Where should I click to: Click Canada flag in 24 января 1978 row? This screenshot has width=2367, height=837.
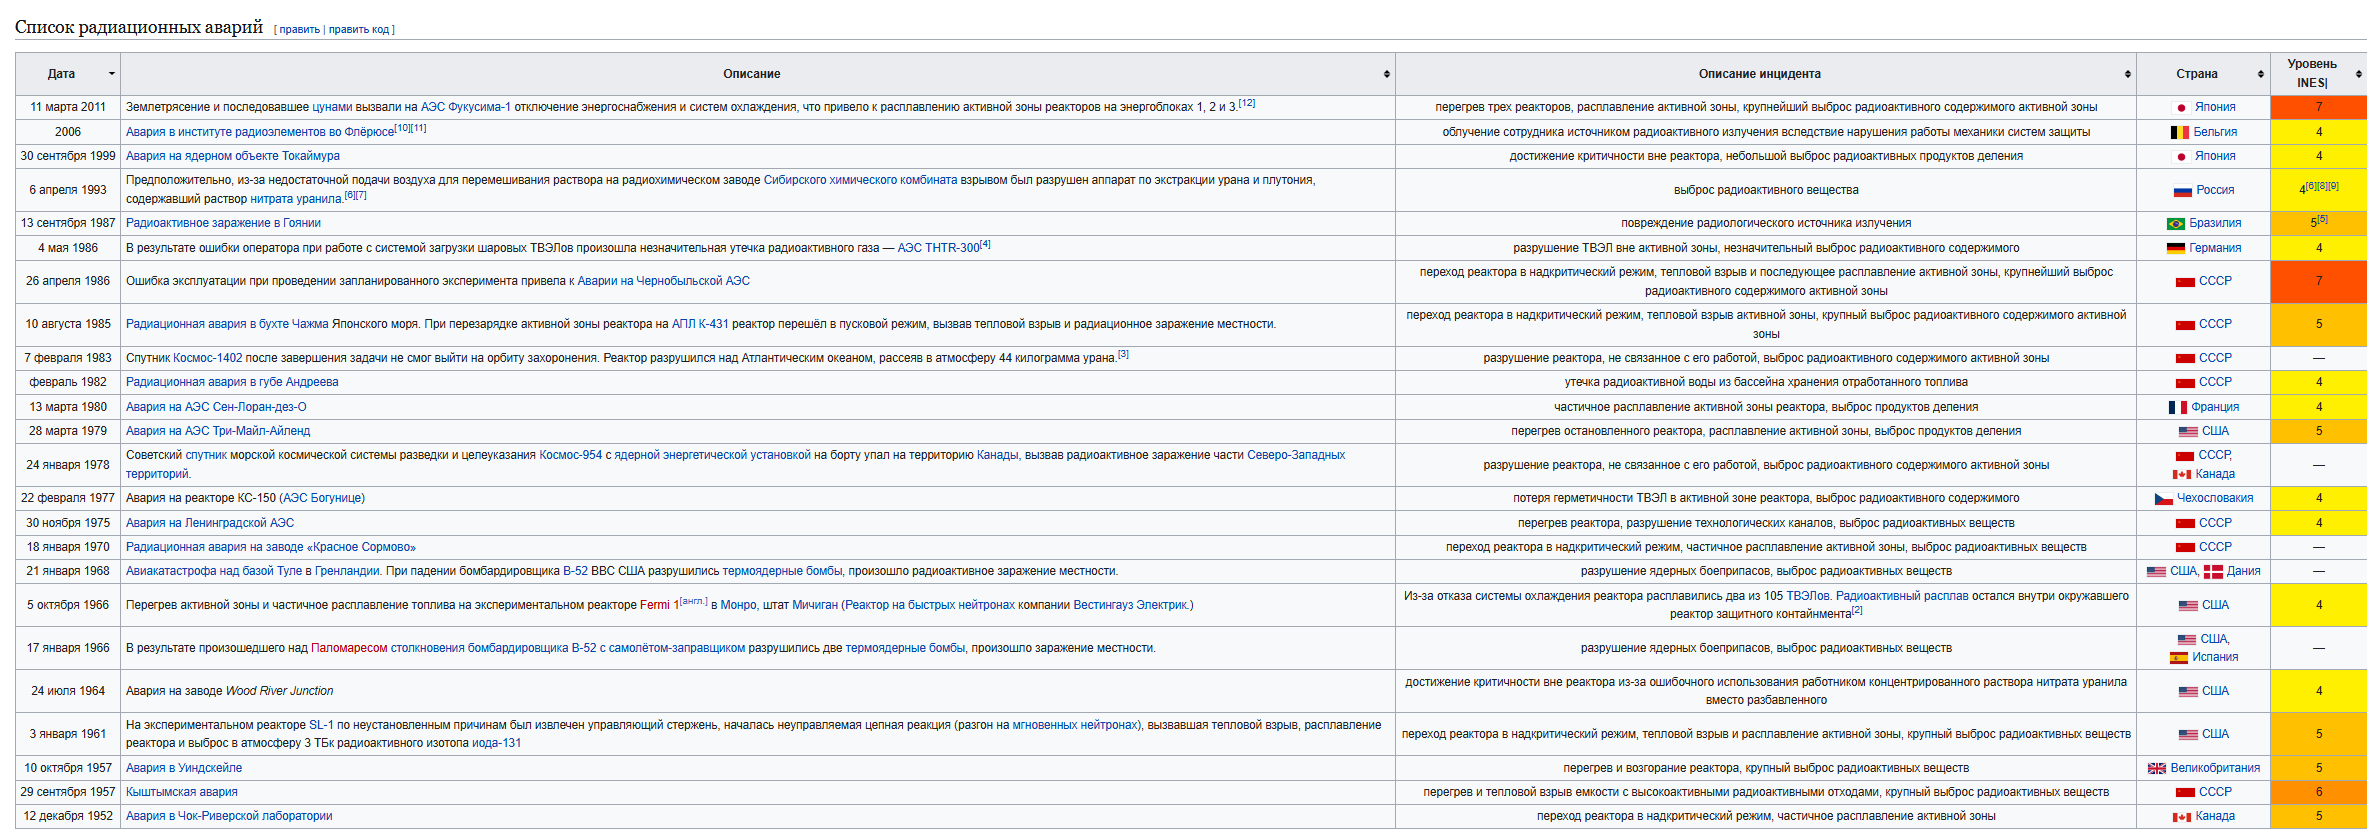2182,475
